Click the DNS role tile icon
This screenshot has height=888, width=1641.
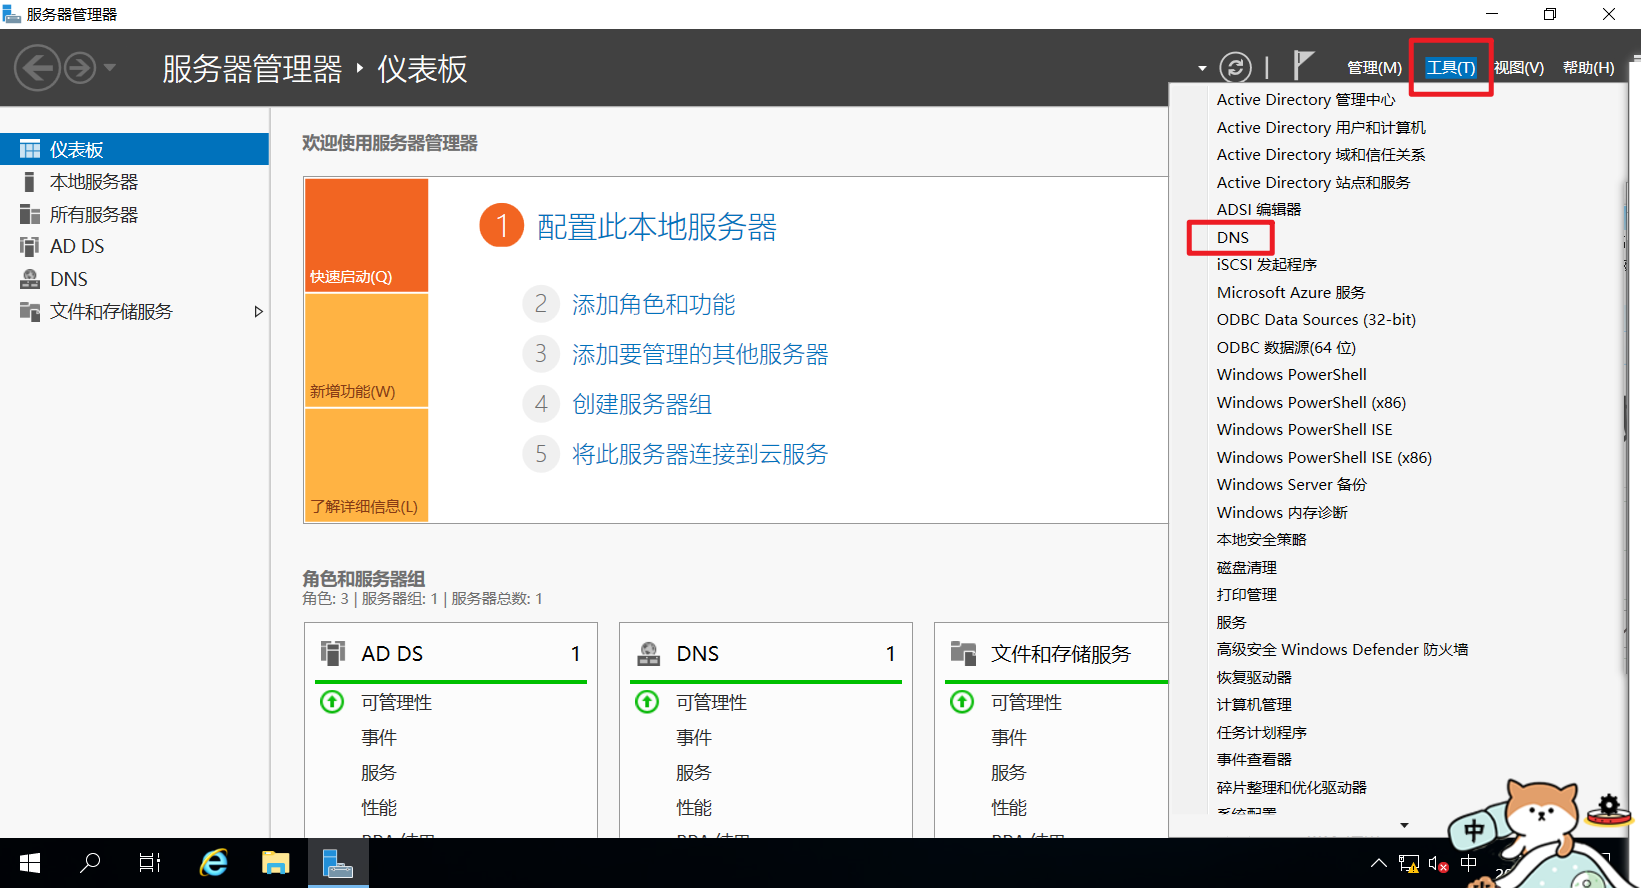(x=649, y=653)
